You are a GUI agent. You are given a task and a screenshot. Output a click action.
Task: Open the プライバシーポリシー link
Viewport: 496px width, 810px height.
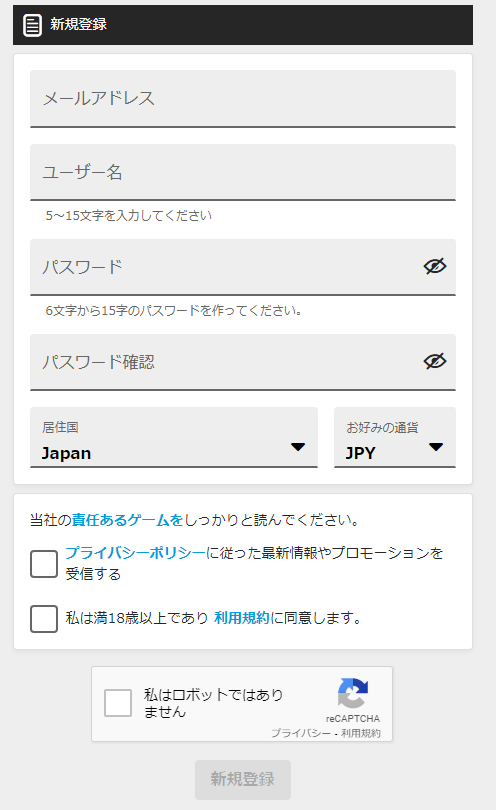135,553
